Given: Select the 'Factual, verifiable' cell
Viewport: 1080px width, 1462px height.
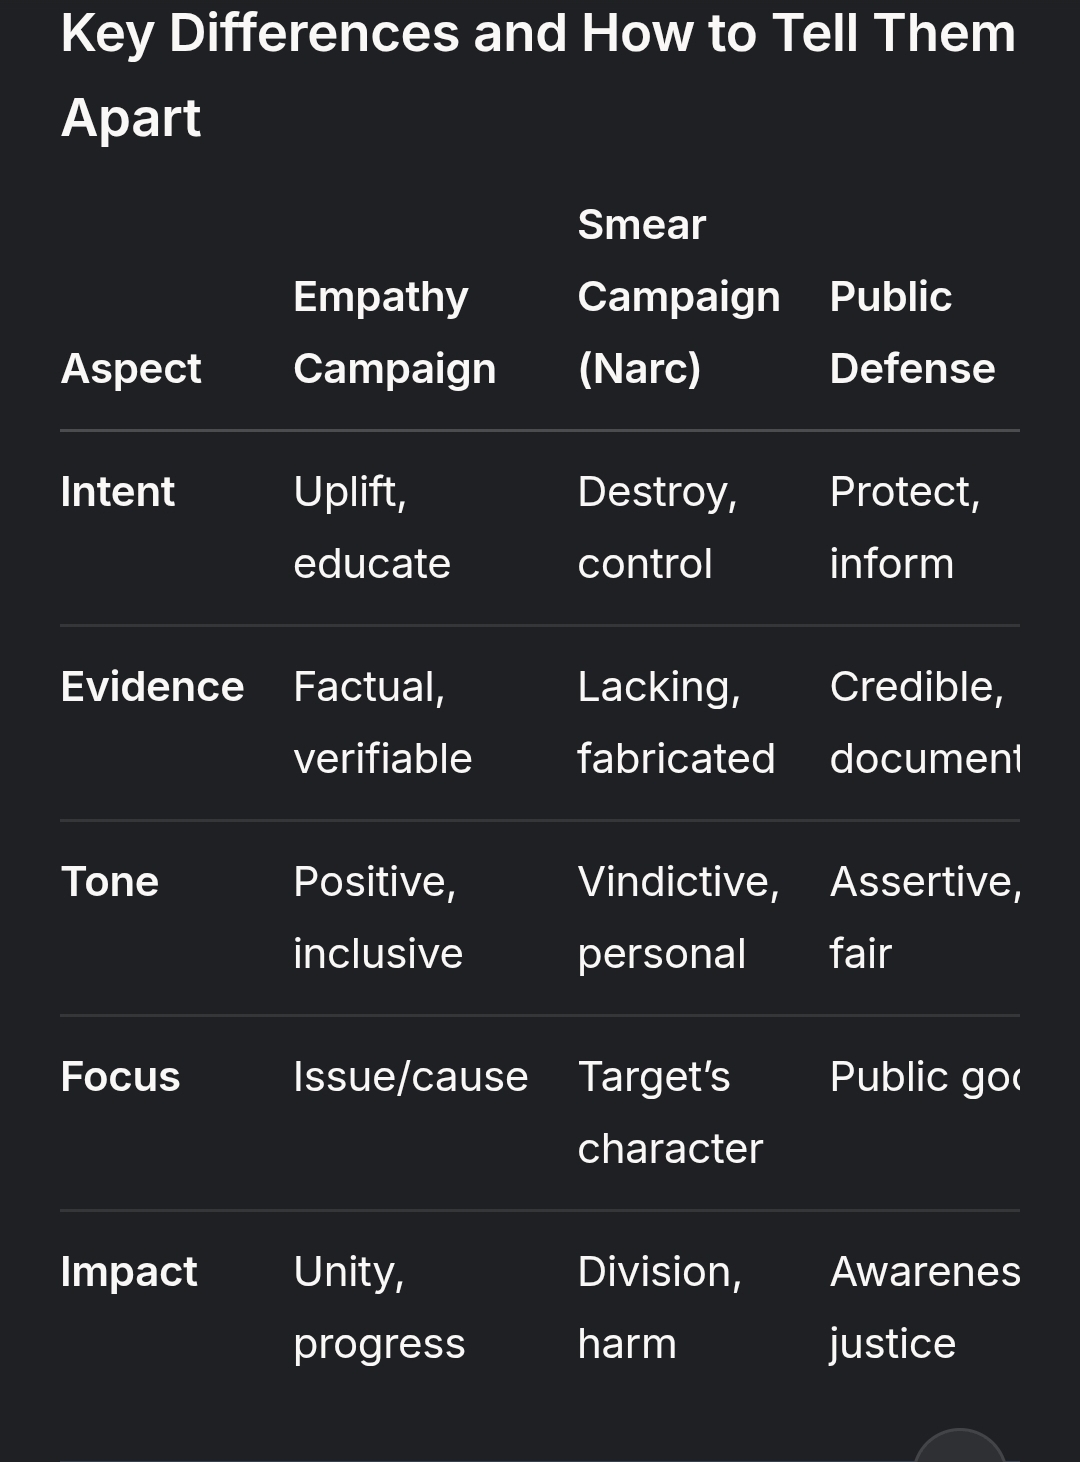Looking at the screenshot, I should [x=382, y=722].
